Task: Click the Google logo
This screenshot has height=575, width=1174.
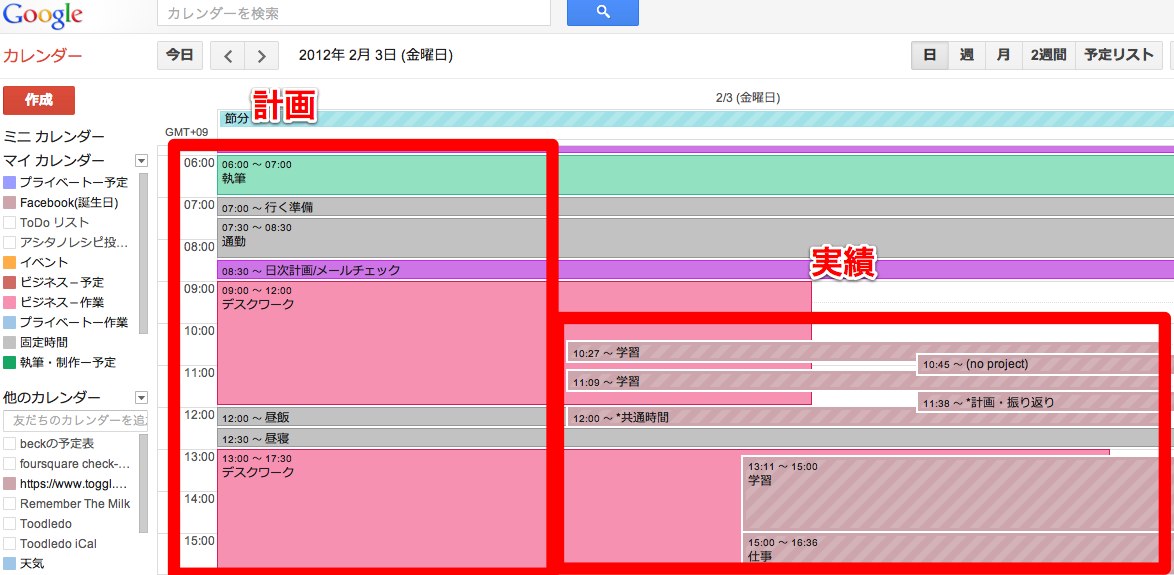Action: click(42, 15)
